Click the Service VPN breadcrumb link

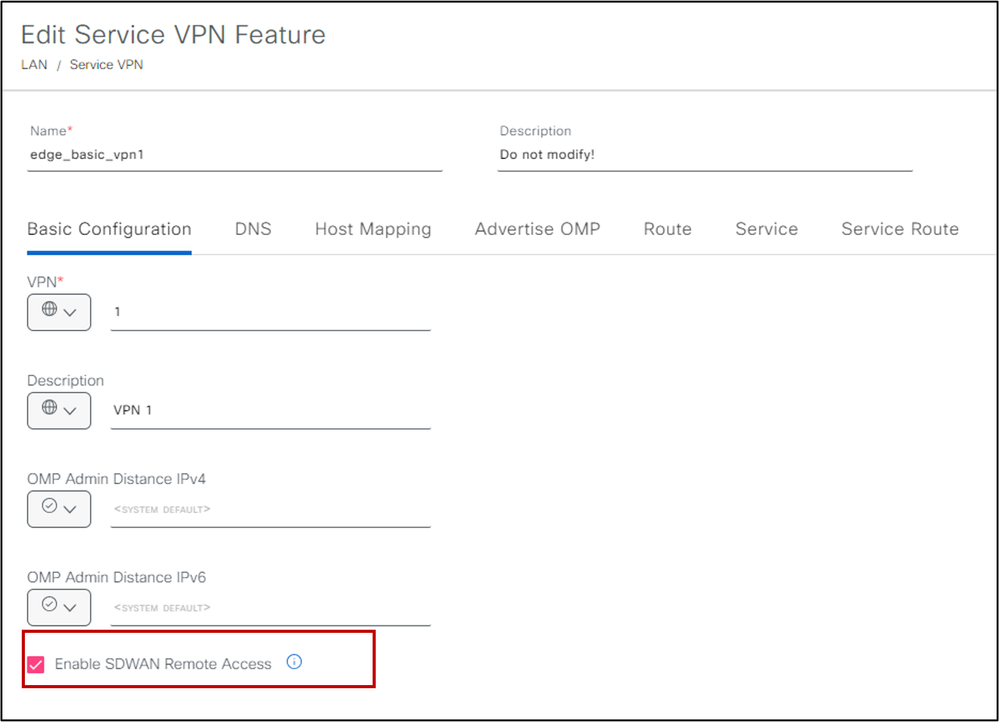tap(106, 65)
